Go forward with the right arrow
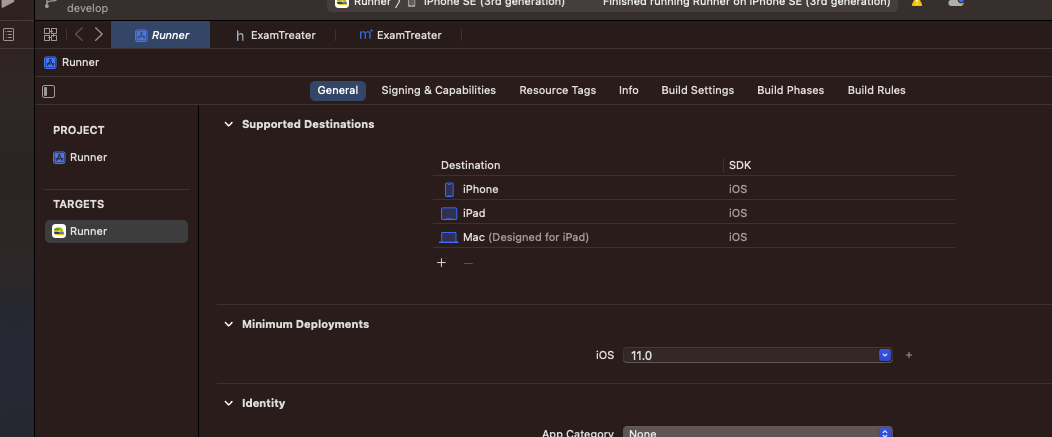The width and height of the screenshot is (1052, 437). coord(99,35)
